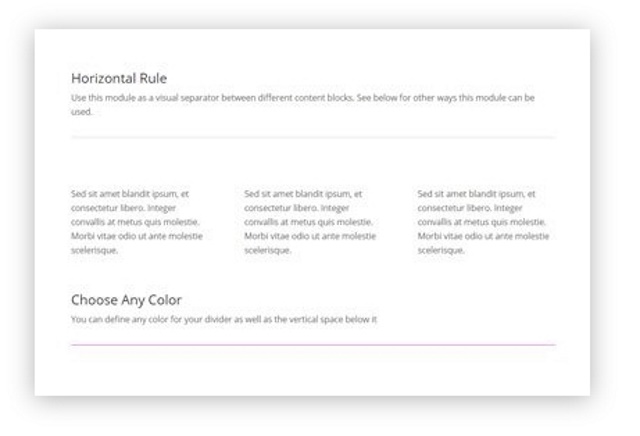Click "Morbi vitae odio" line in right column
Viewport: 640px width, 436px height.
tap(483, 236)
